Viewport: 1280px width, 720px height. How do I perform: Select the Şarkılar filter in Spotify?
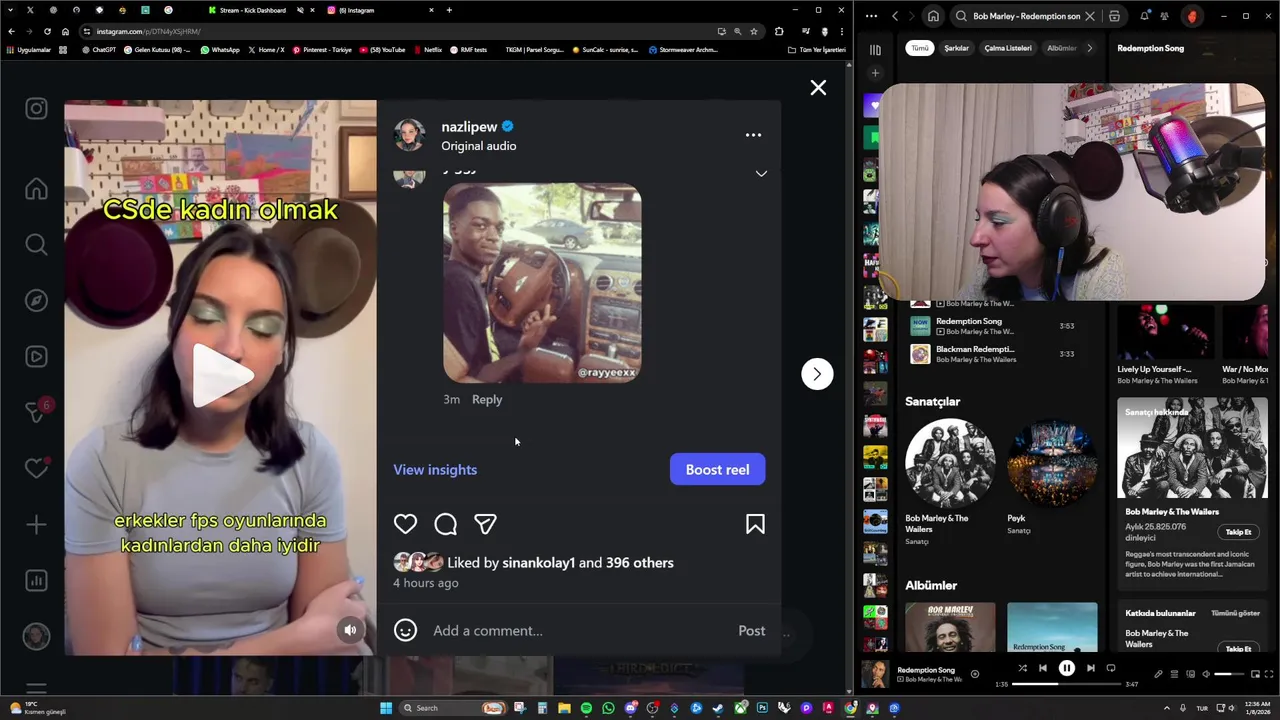(x=957, y=48)
